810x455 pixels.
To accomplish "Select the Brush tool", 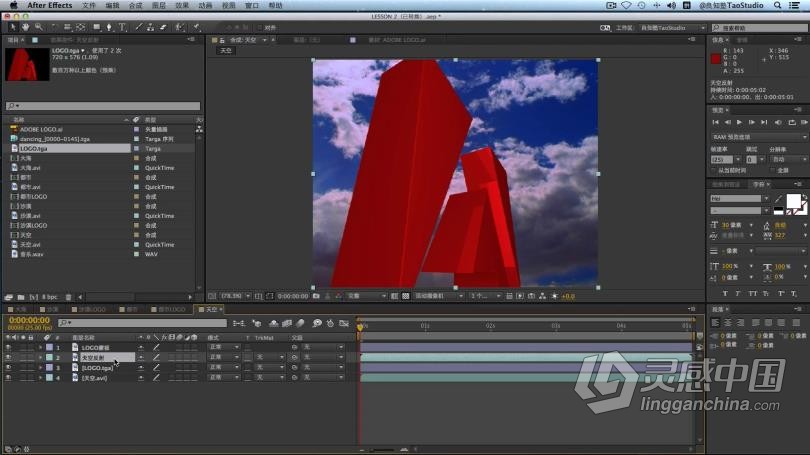I will point(138,27).
